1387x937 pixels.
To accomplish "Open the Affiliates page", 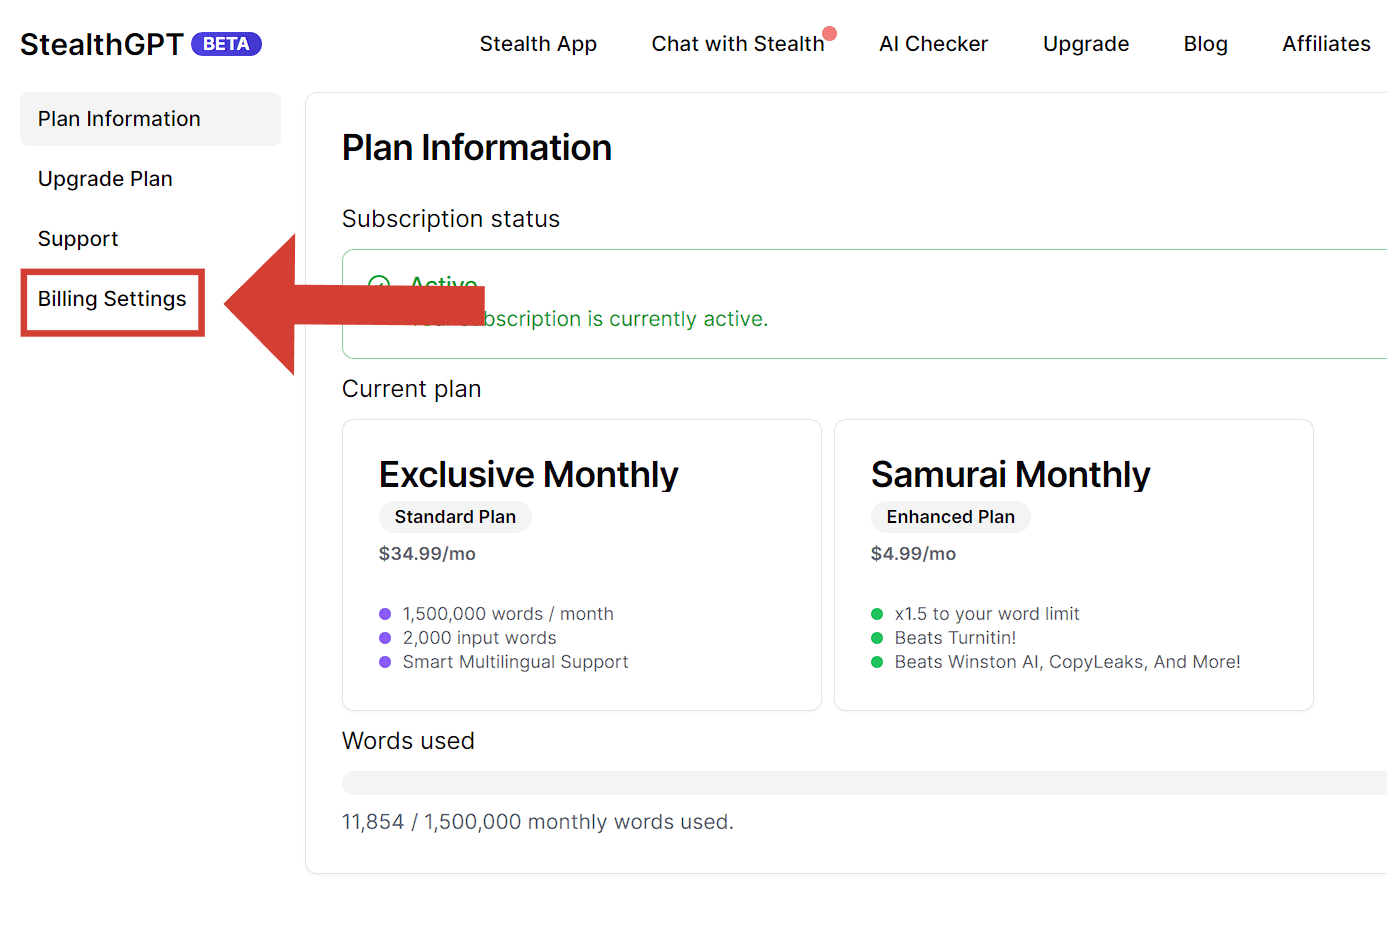I will click(1326, 44).
